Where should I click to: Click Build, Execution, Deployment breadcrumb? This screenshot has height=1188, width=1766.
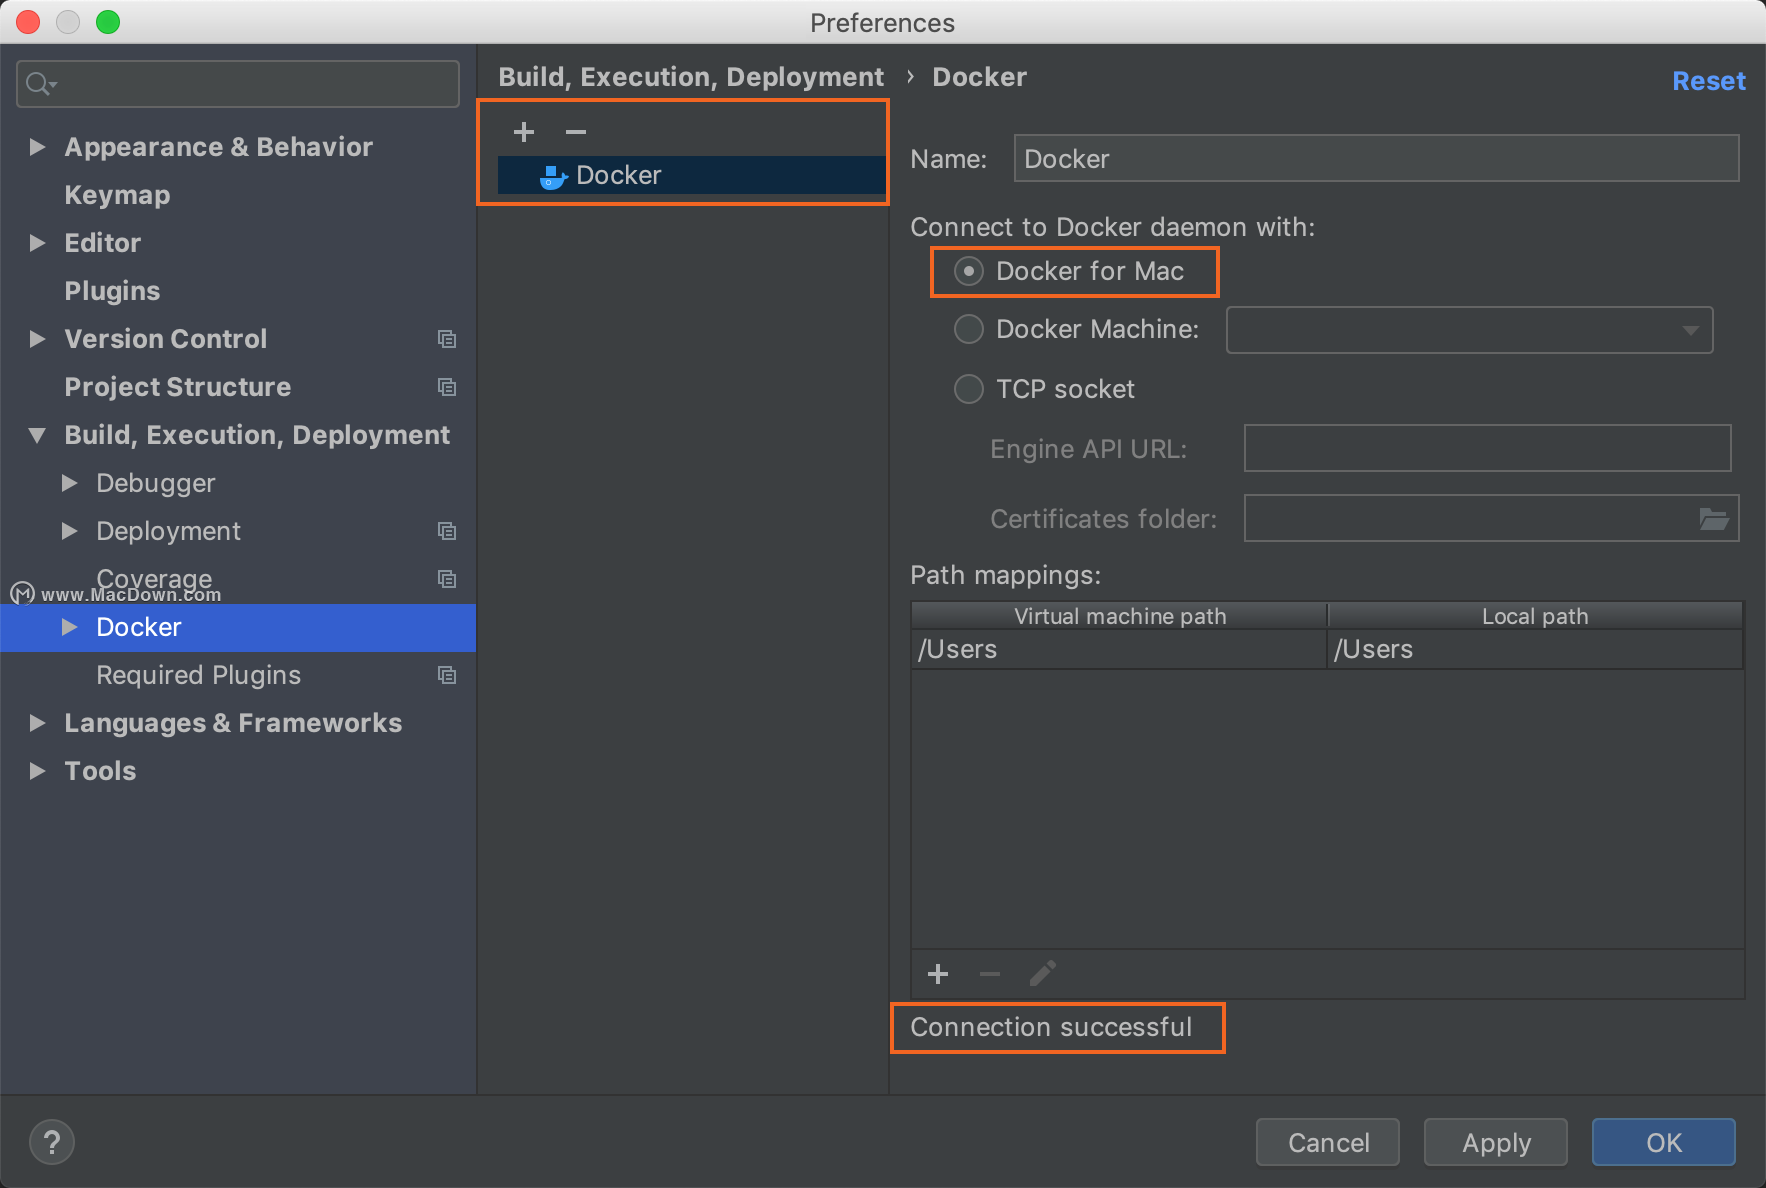pos(691,77)
